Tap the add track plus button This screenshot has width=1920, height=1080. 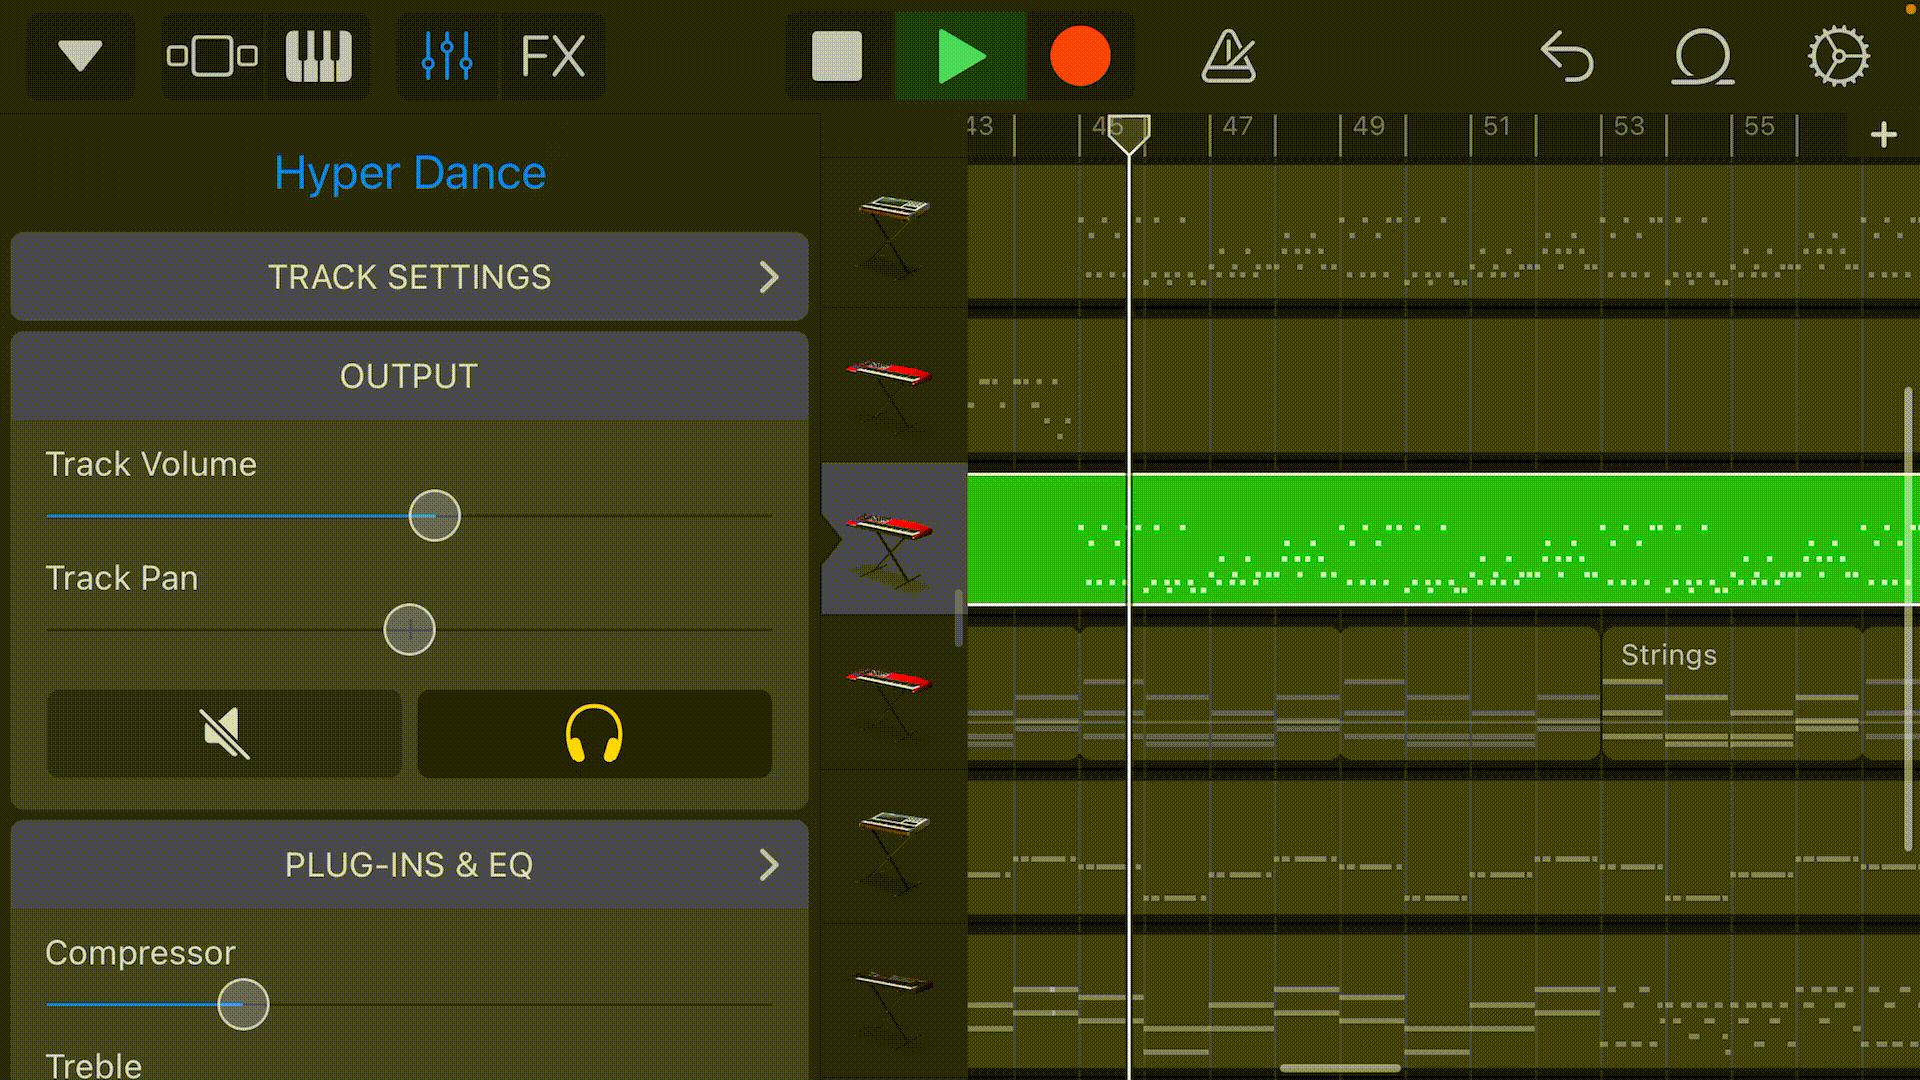click(1883, 133)
